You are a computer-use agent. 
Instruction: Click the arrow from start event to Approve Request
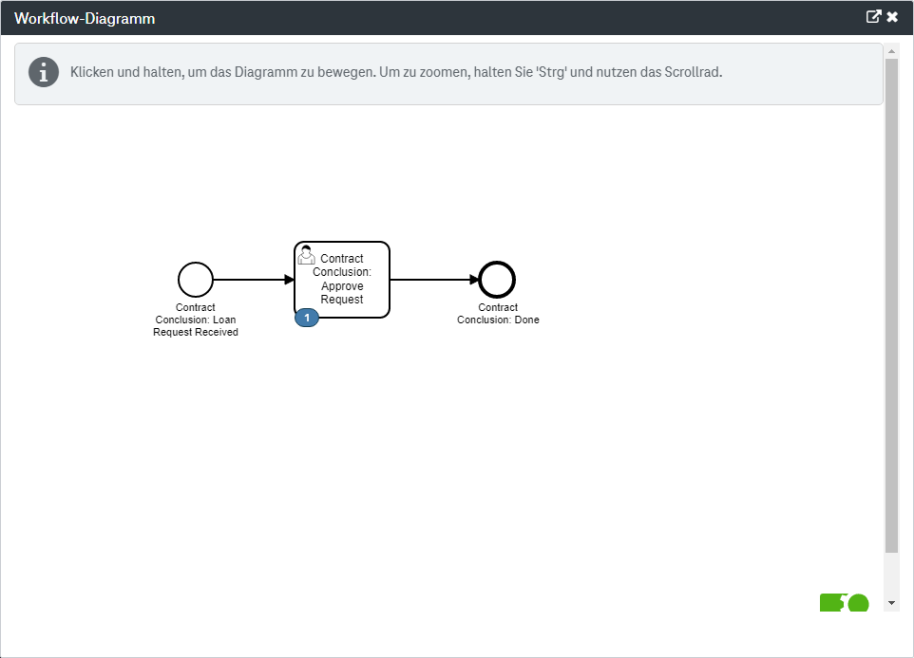(x=254, y=280)
